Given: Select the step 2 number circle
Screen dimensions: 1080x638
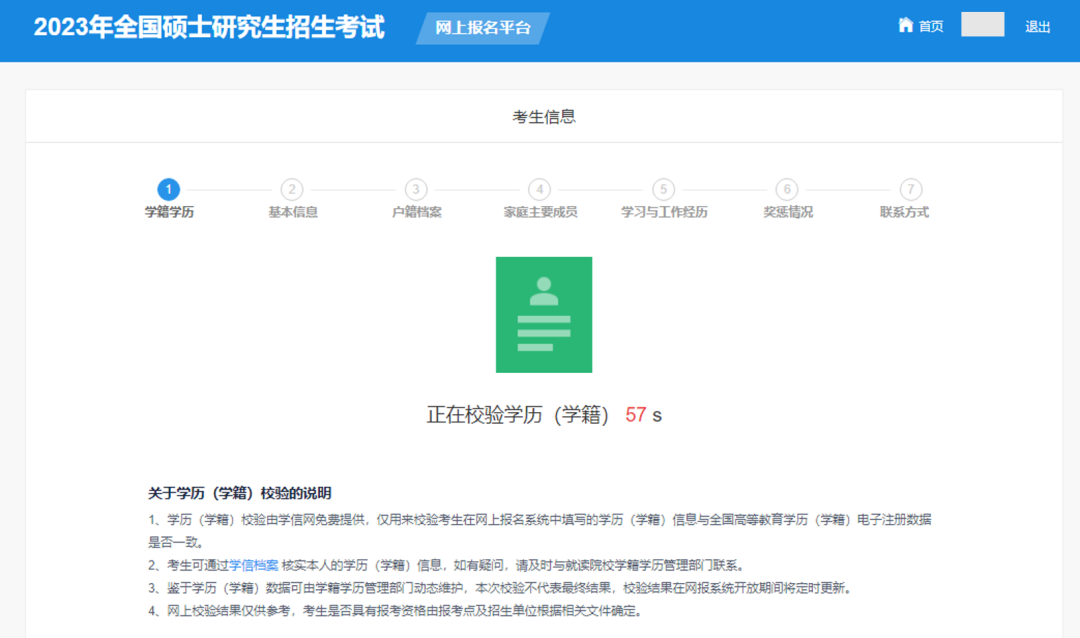Looking at the screenshot, I should [x=292, y=190].
